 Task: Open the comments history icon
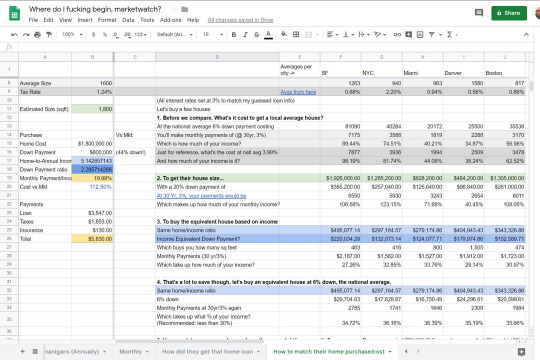pyautogui.click(x=479, y=13)
